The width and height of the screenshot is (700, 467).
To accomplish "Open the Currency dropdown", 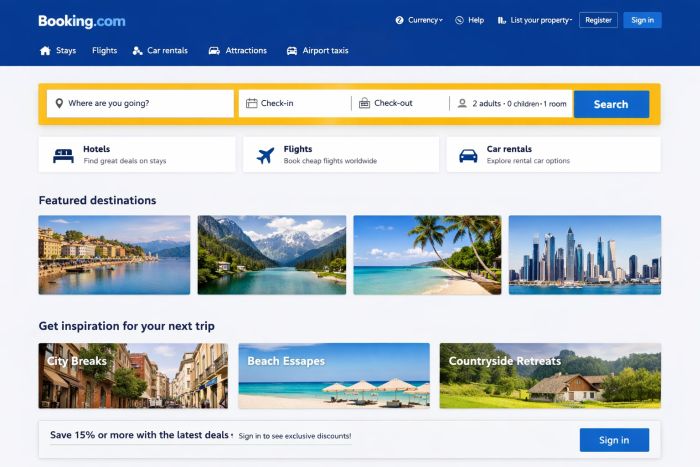I will pyautogui.click(x=419, y=20).
